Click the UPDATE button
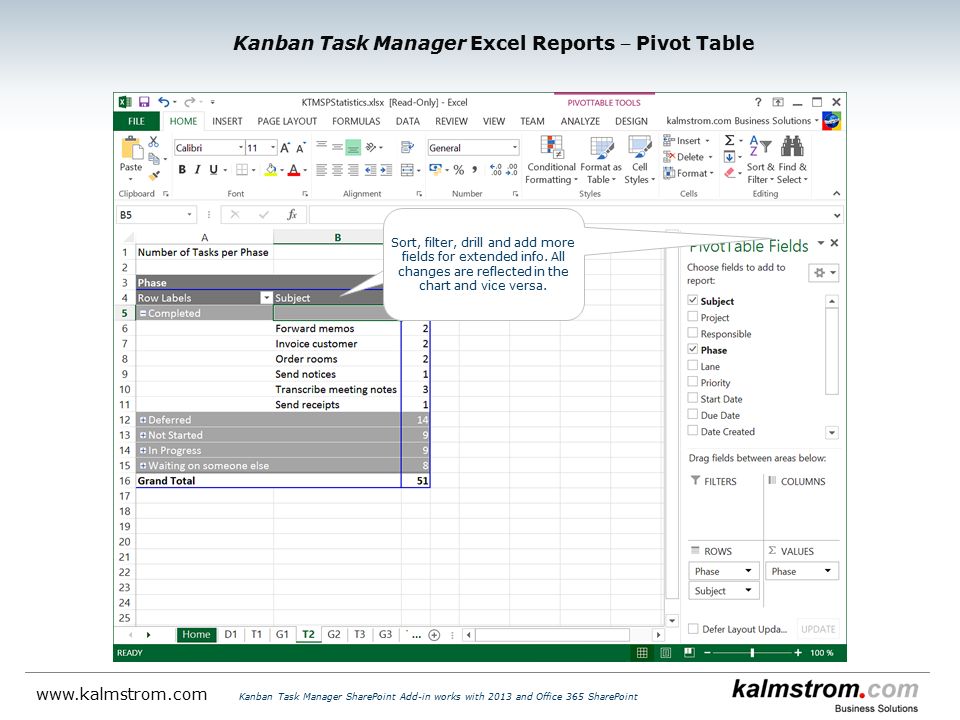Viewport: 960px width, 720px height. 818,629
